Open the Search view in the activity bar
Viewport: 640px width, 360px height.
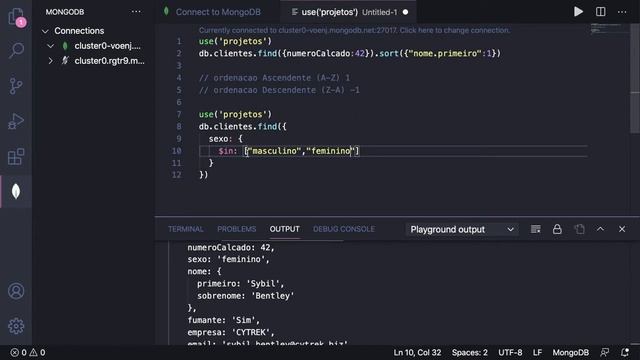(x=16, y=50)
